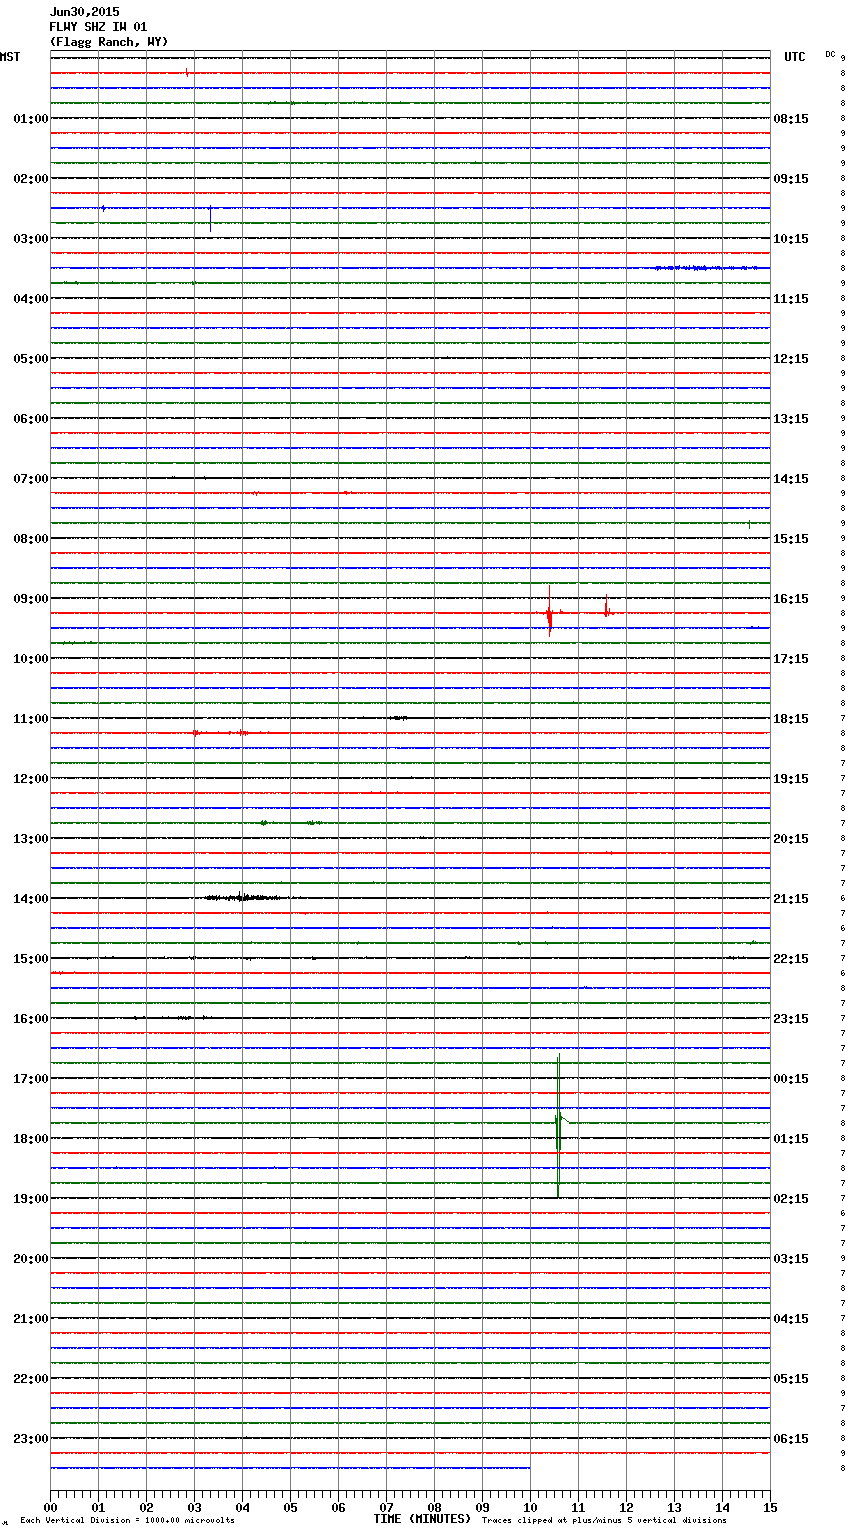
Task: Click the red signal on the 11:15 trace near minute 3
Action: click(x=196, y=733)
